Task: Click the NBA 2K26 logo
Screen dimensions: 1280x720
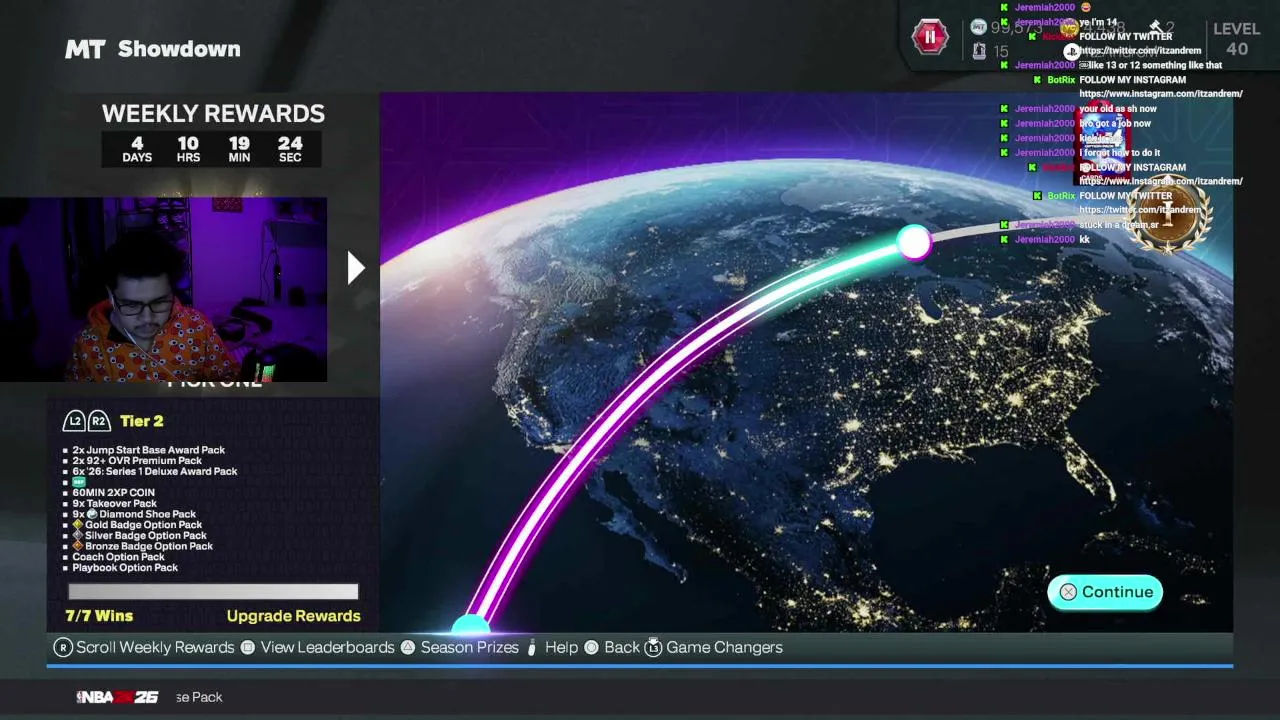Action: pos(117,697)
